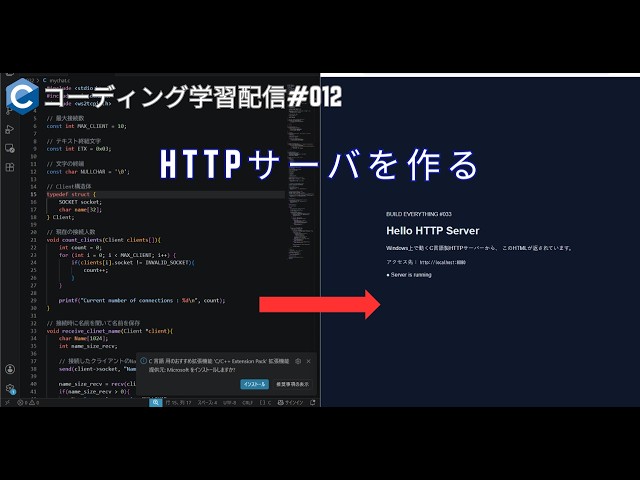Click the Windows C言語製HTTPサーバー description text
Image resolution: width=640 pixels, height=480 pixels.
[x=480, y=248]
